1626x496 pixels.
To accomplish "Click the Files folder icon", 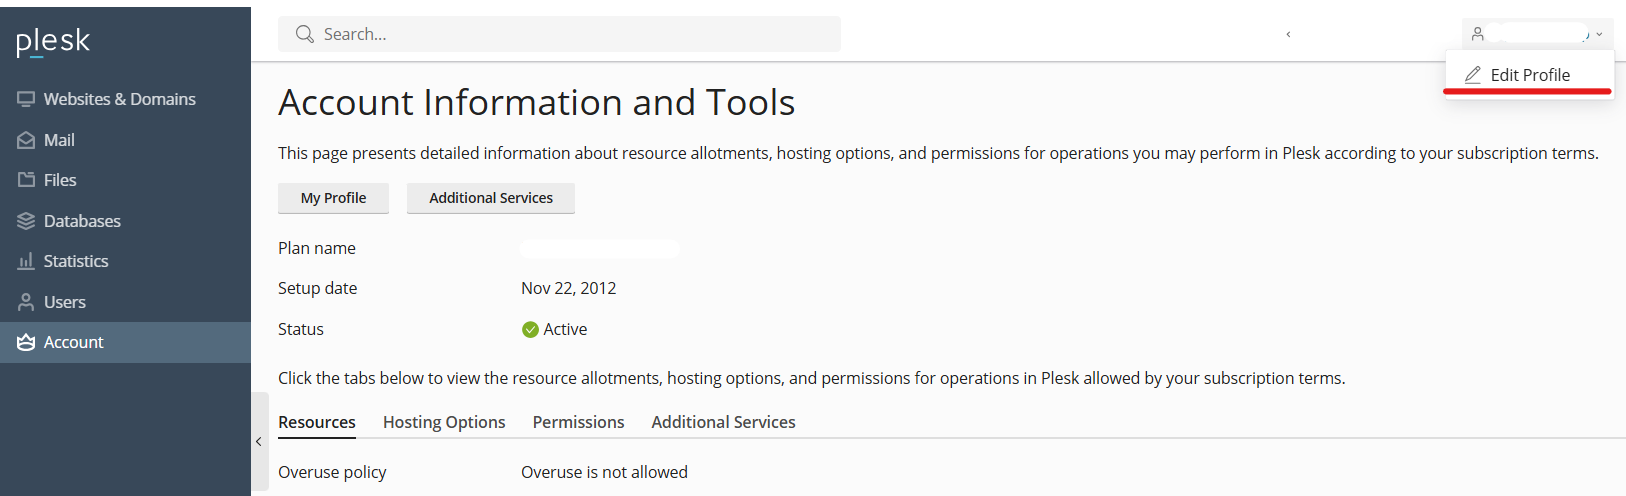I will (26, 180).
